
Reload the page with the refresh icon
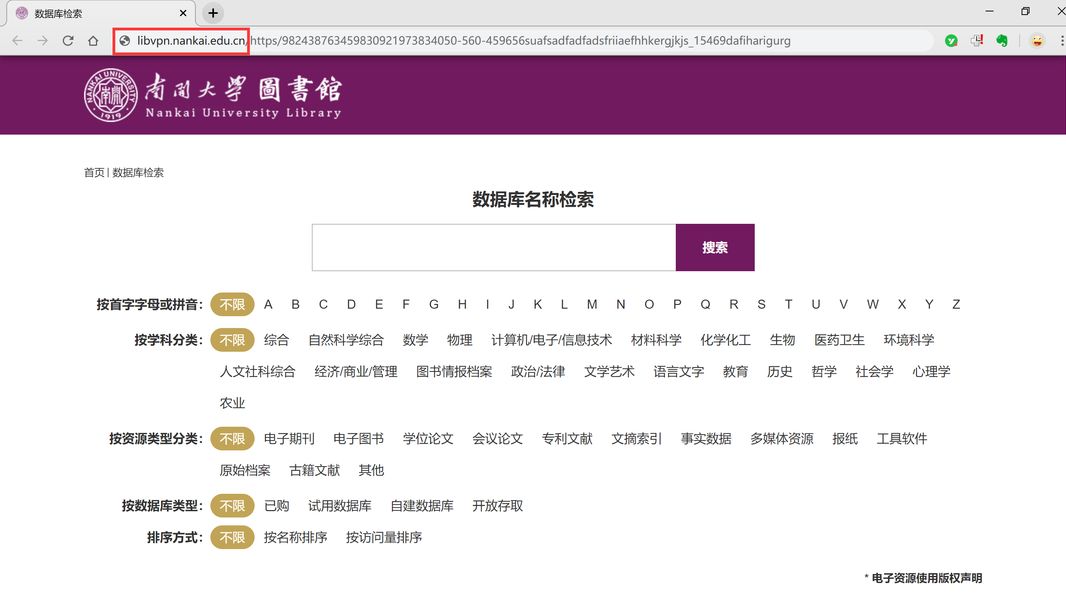point(68,41)
